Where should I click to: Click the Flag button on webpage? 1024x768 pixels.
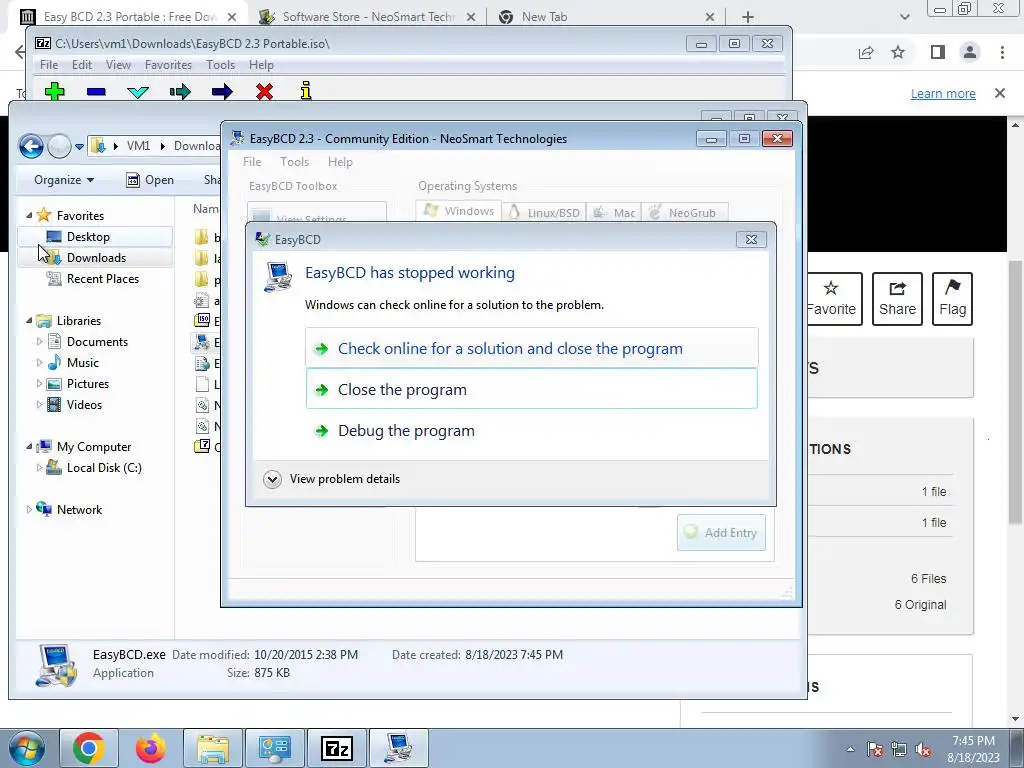pyautogui.click(x=952, y=298)
